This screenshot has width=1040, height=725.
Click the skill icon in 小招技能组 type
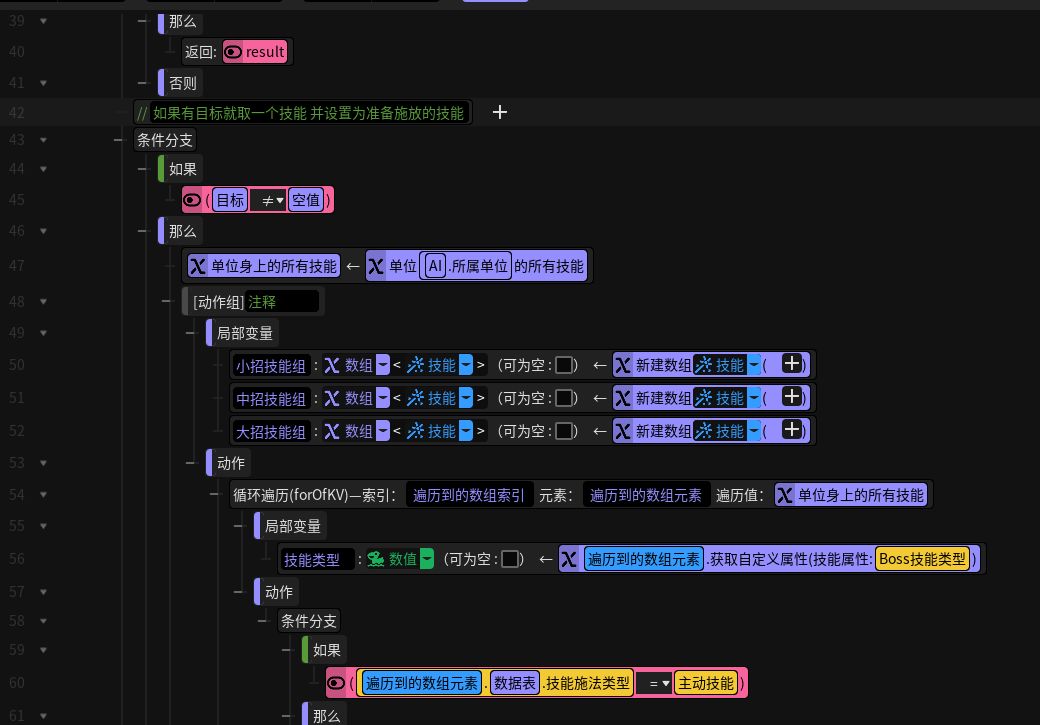pos(415,365)
